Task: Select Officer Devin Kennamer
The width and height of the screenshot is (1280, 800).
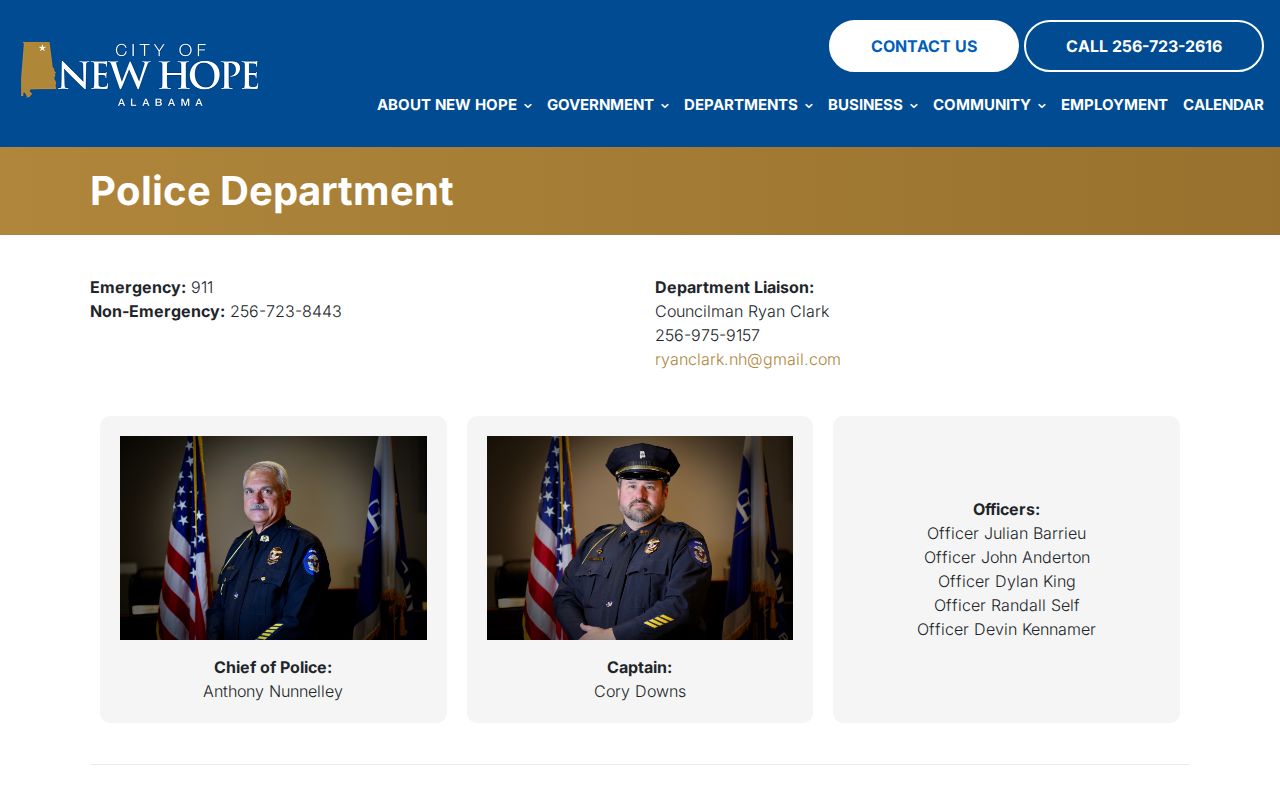Action: (1006, 630)
